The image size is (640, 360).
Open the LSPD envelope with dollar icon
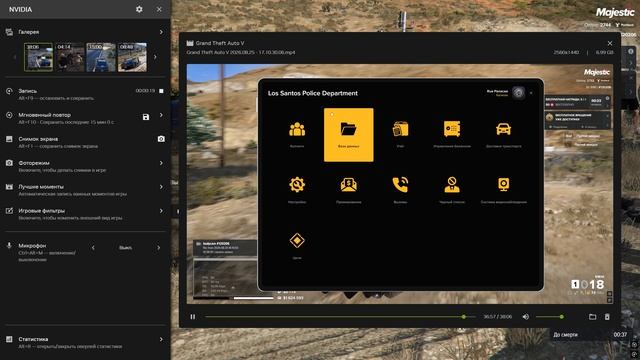tap(349, 184)
